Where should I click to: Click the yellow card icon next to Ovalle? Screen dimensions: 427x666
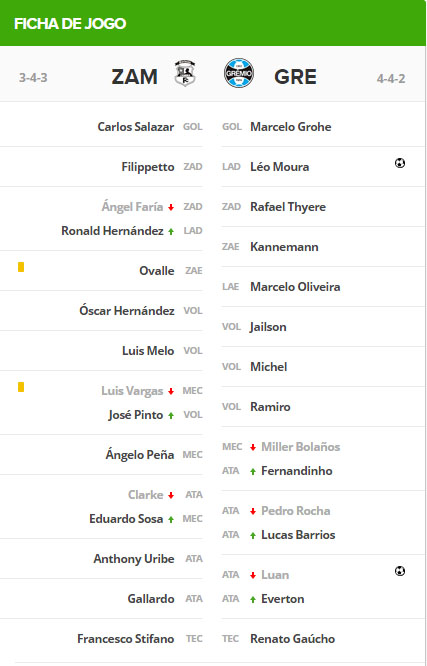21,267
